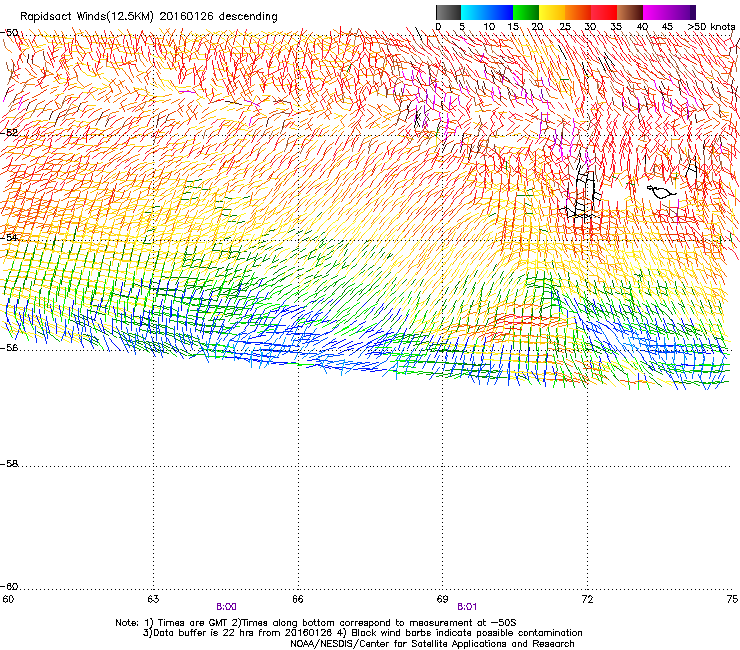Click the green 15–20 knots legend color
Image resolution: width=740 pixels, height=650 pixels.
click(x=526, y=12)
